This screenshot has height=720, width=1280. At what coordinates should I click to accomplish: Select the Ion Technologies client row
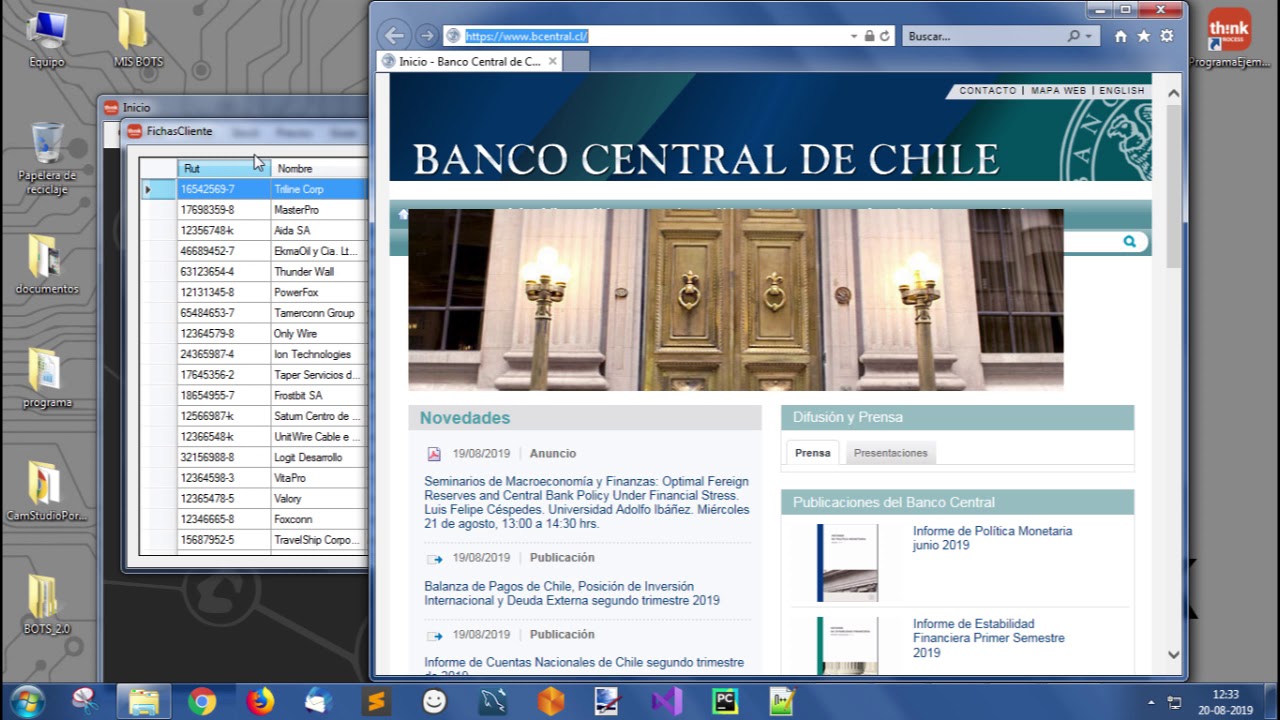pos(255,354)
